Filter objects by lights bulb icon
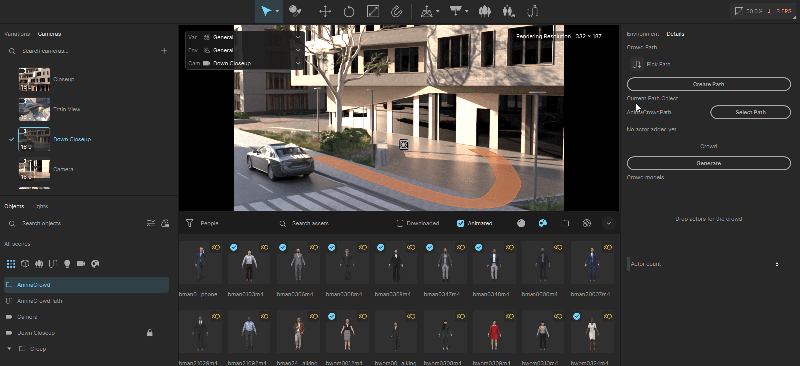Screen dimensions: 800x366 point(66,264)
